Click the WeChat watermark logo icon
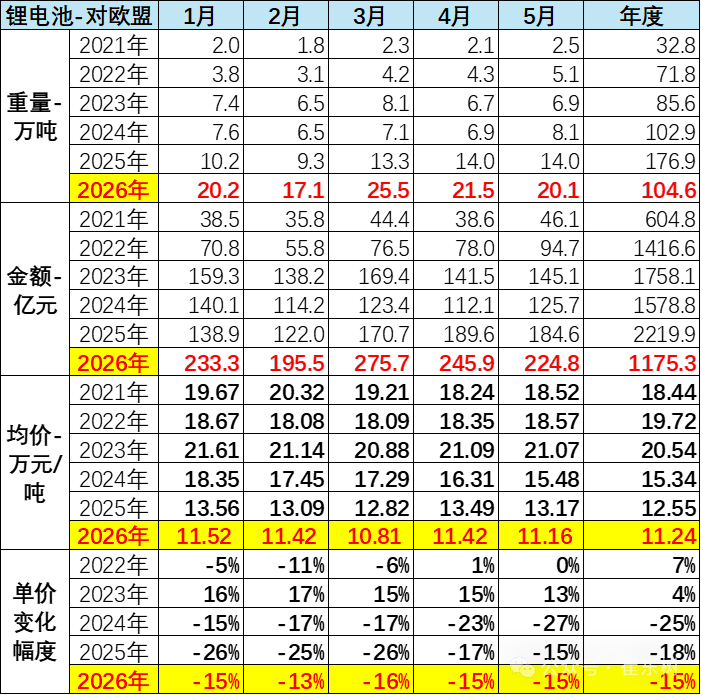701x695 pixels. 522,667
